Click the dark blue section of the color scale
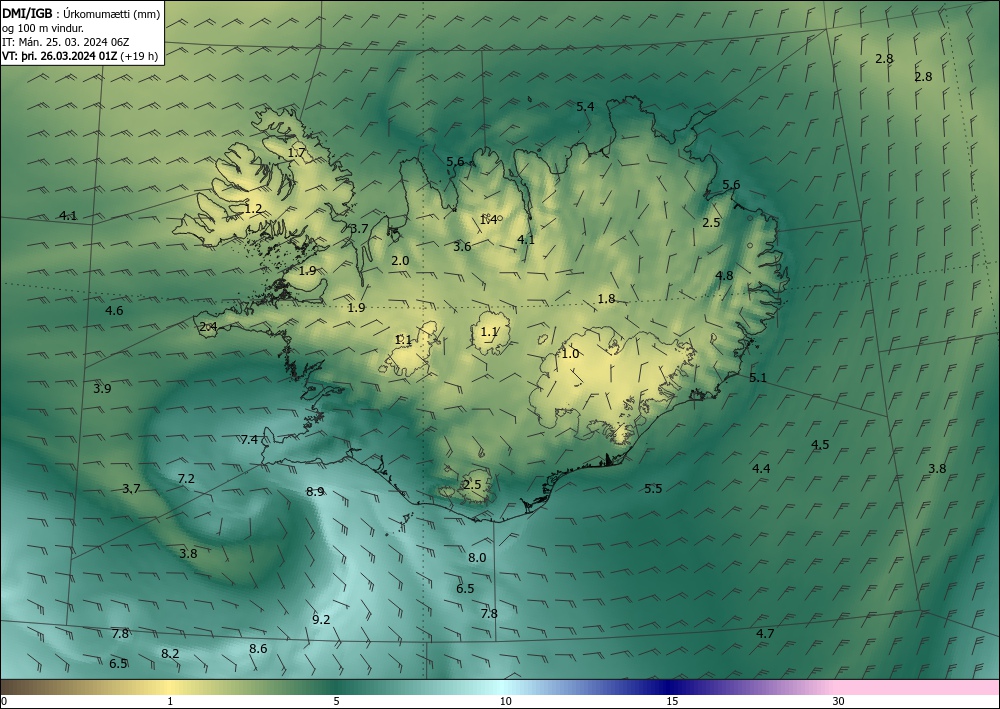This screenshot has height=709, width=1000. [x=670, y=687]
